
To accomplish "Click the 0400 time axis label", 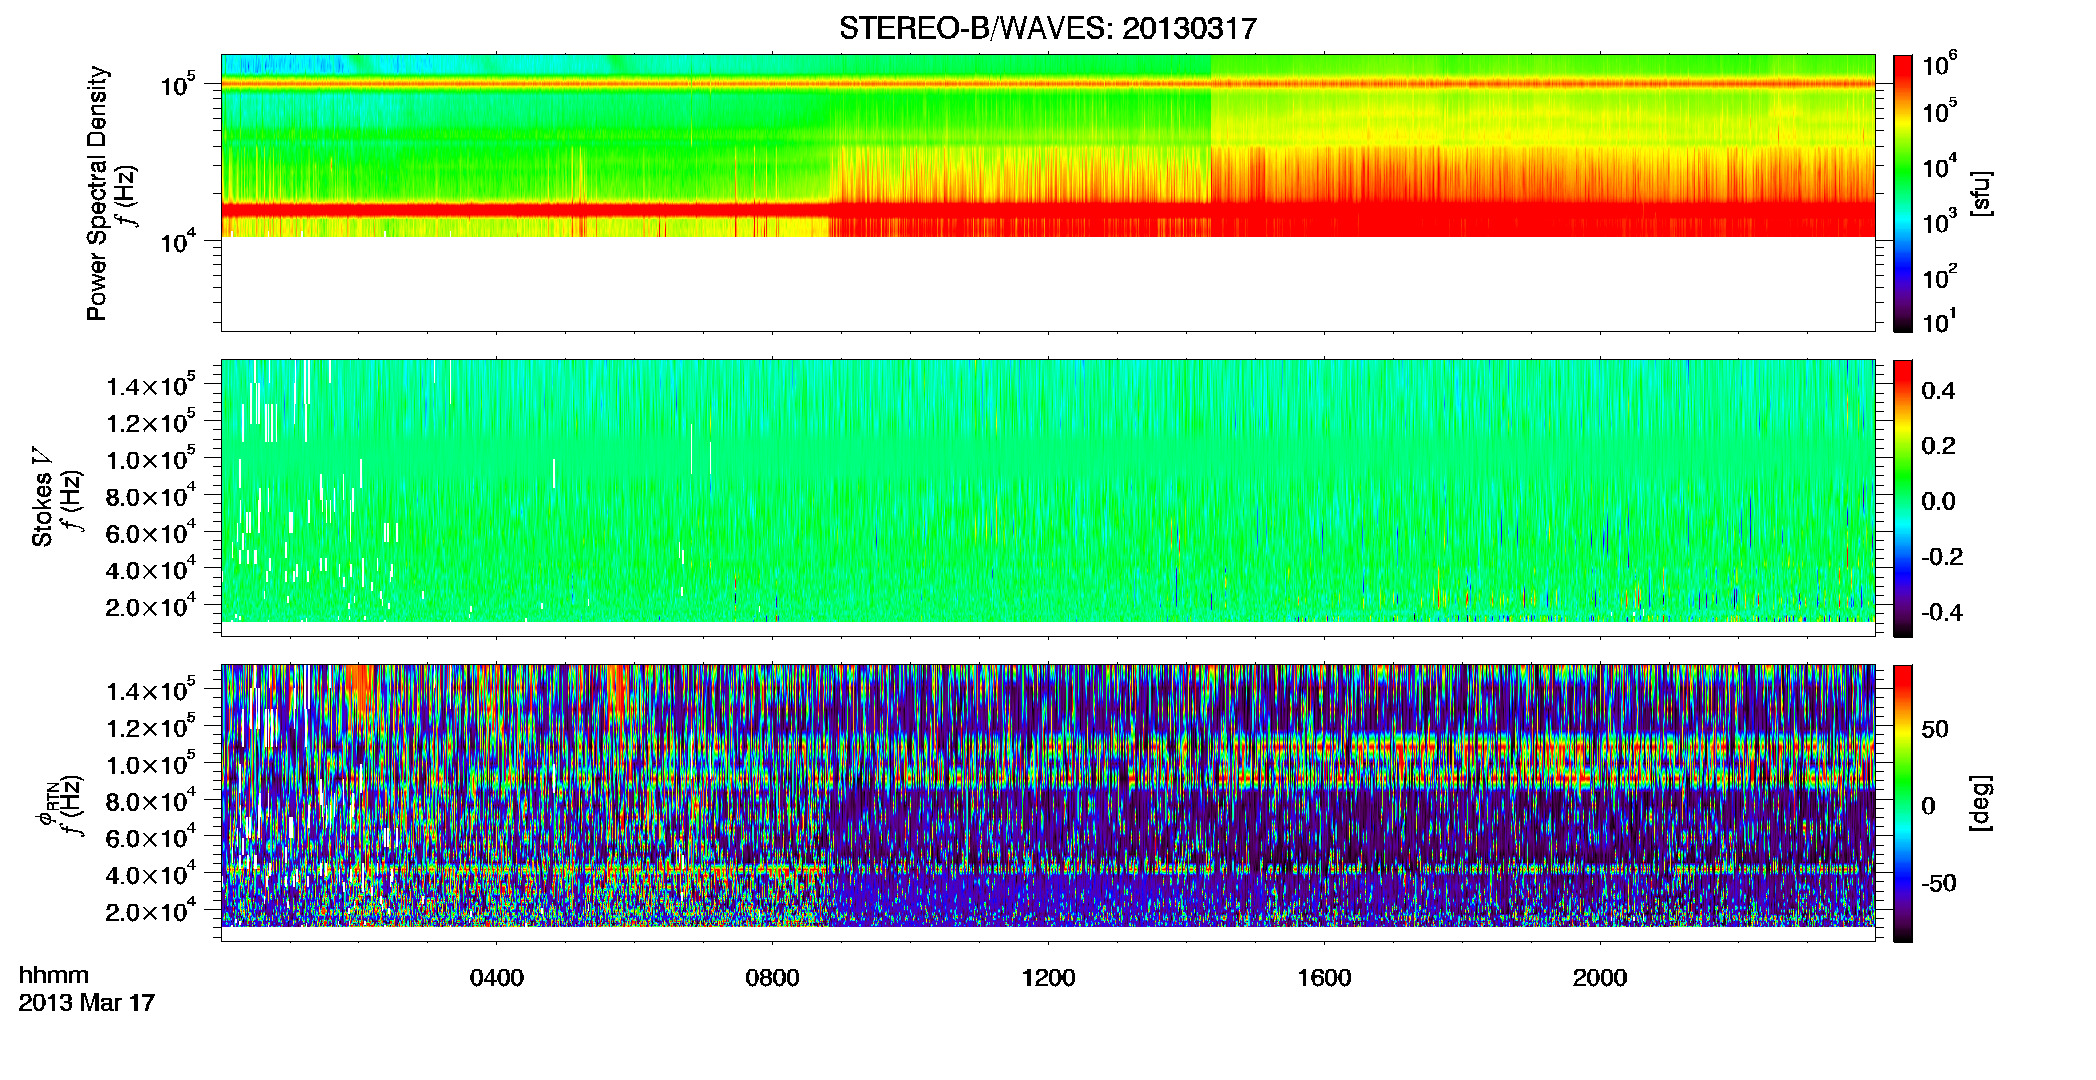I will pyautogui.click(x=497, y=978).
